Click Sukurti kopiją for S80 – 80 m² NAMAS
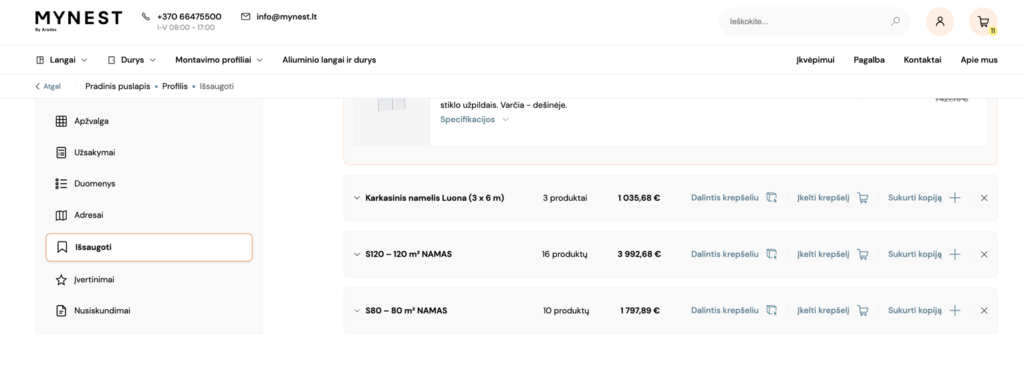 [x=915, y=310]
